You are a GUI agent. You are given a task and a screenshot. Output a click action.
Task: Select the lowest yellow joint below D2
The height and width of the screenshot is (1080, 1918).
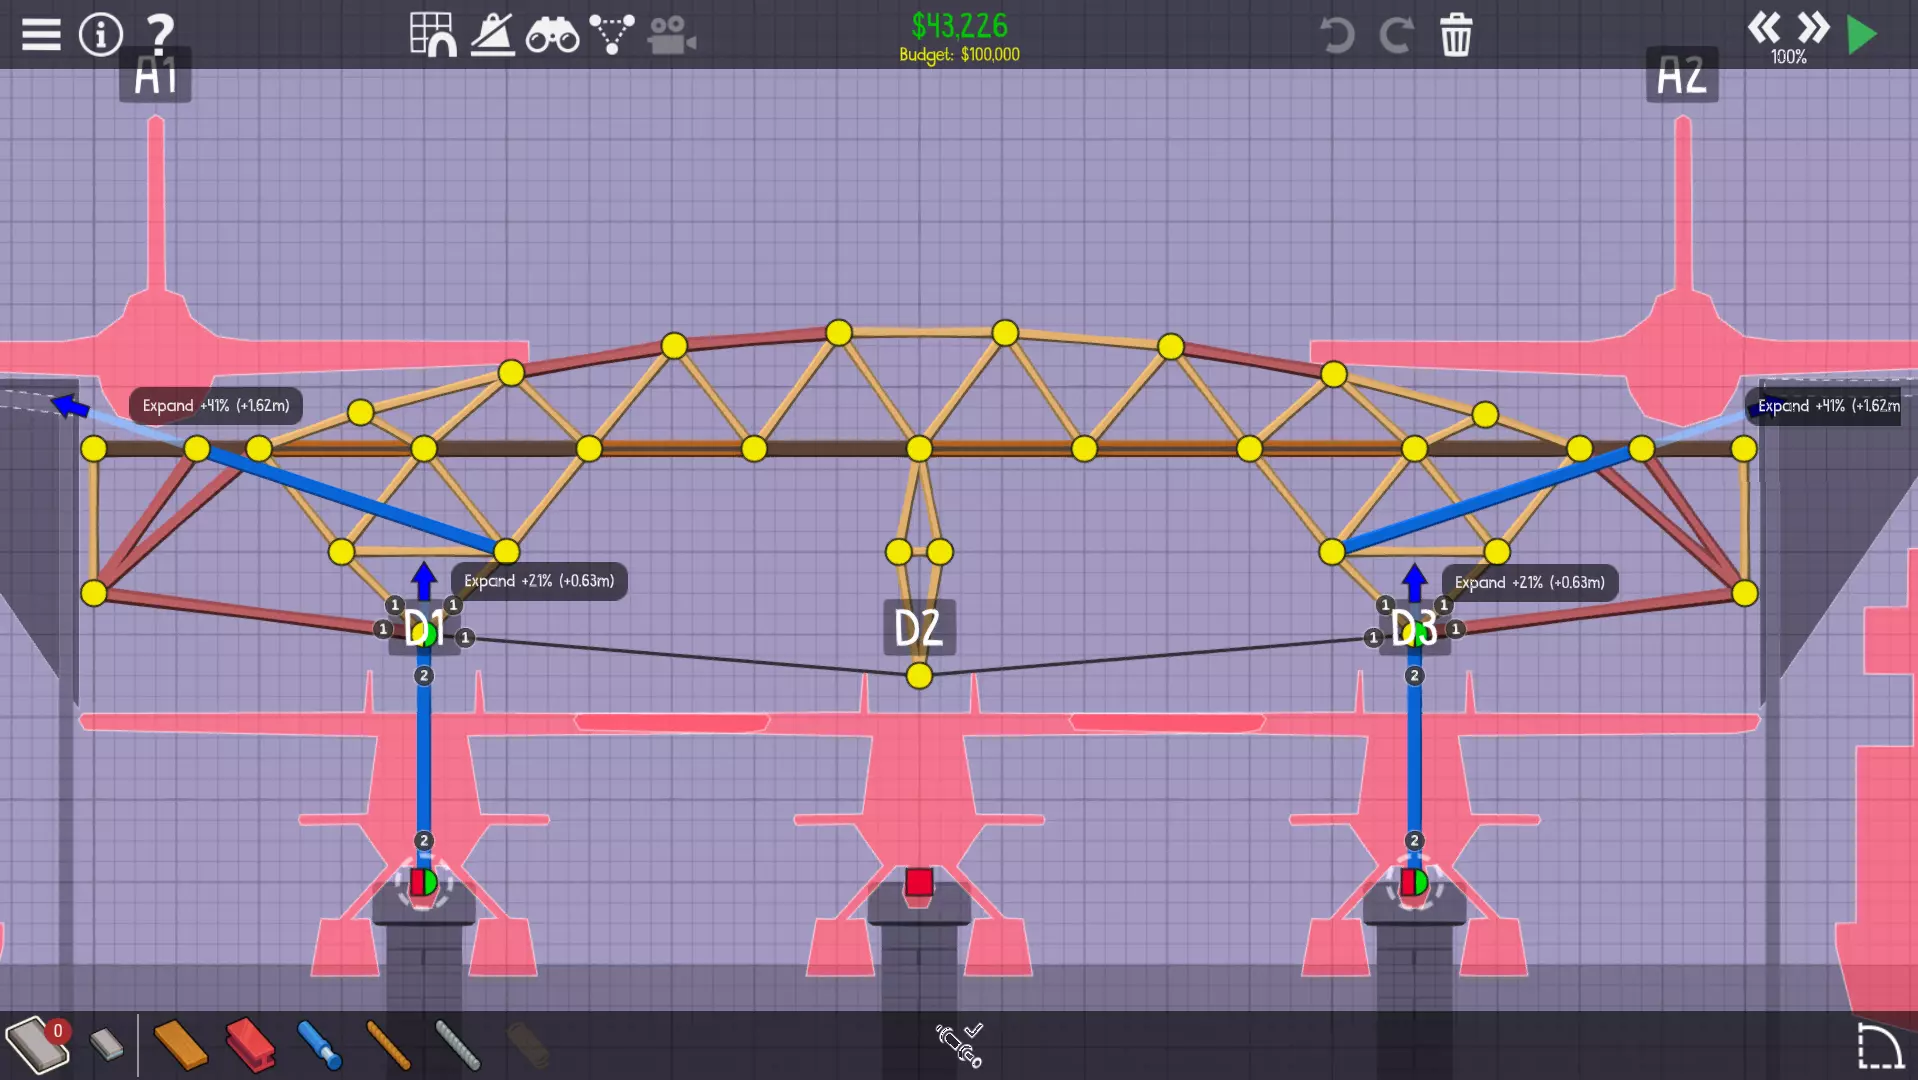(x=919, y=676)
